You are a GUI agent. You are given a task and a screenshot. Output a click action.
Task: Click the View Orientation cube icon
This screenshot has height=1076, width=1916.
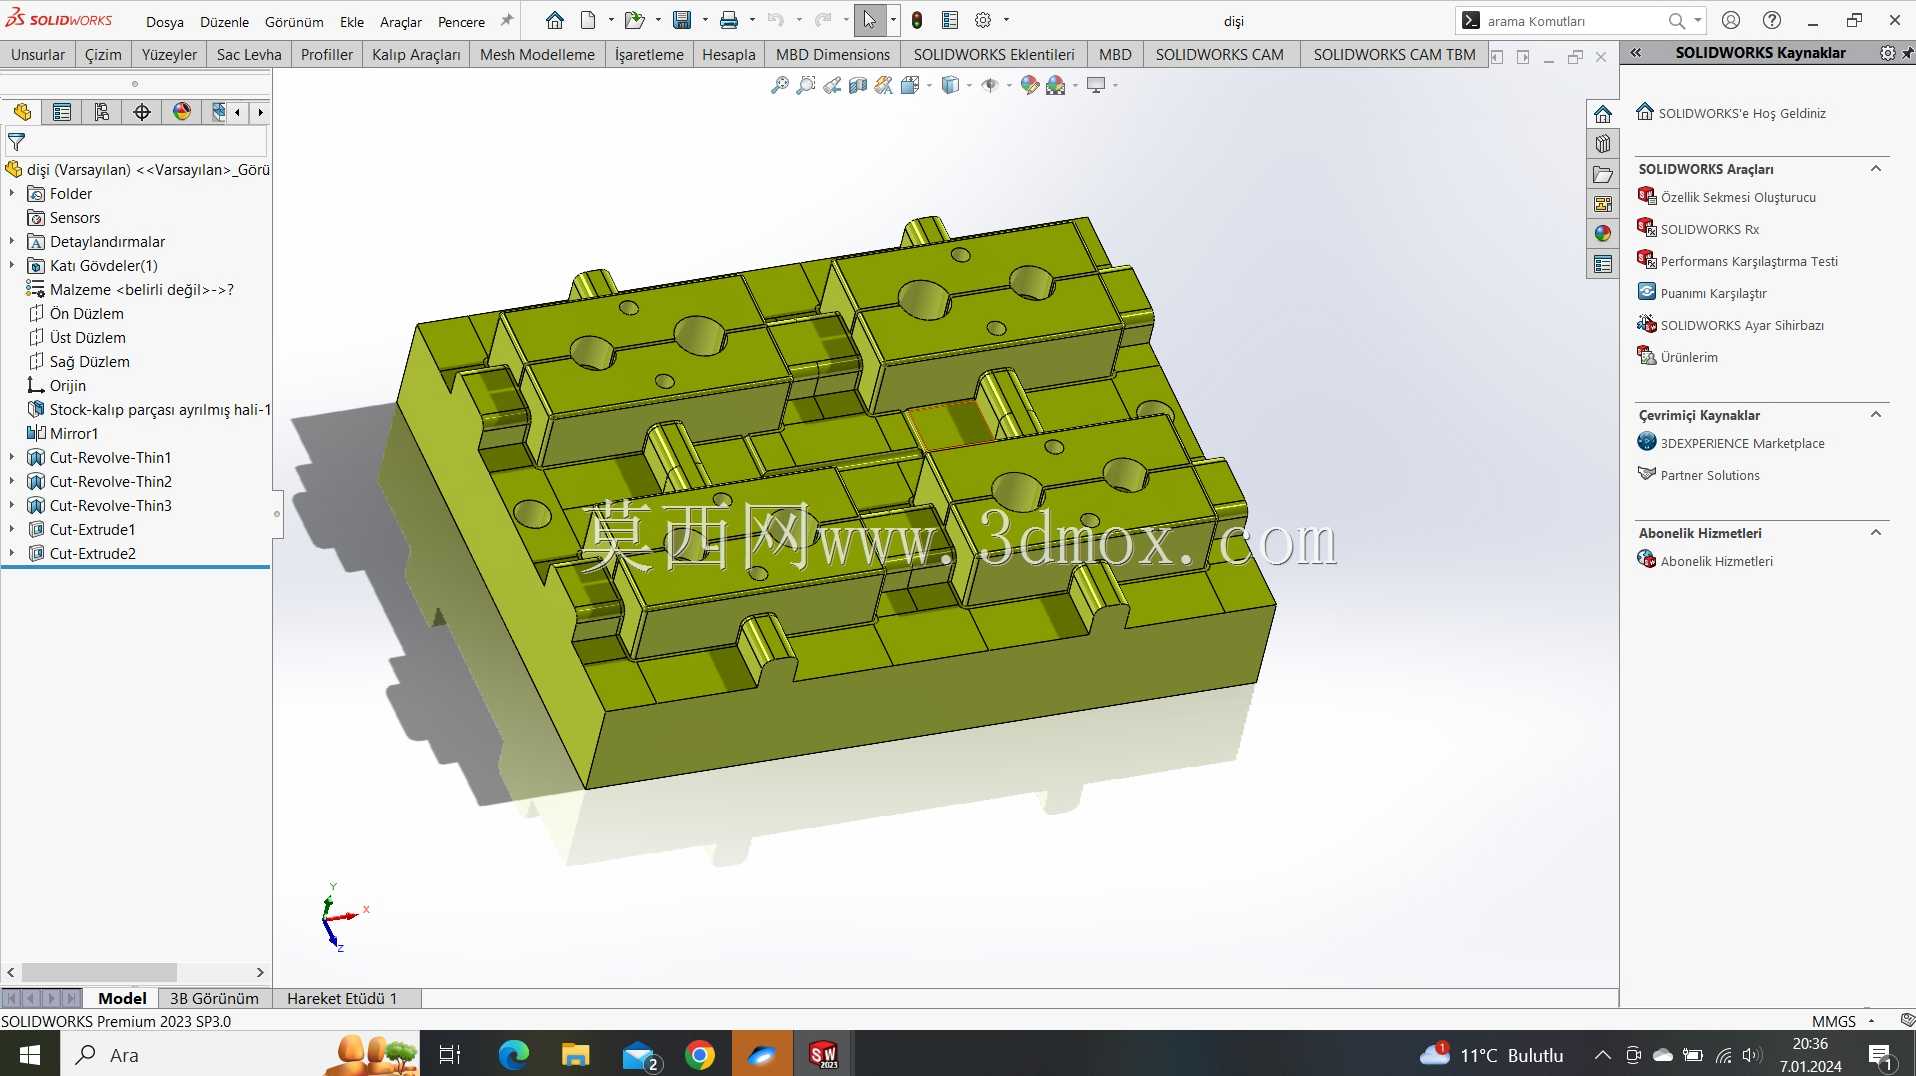(910, 86)
